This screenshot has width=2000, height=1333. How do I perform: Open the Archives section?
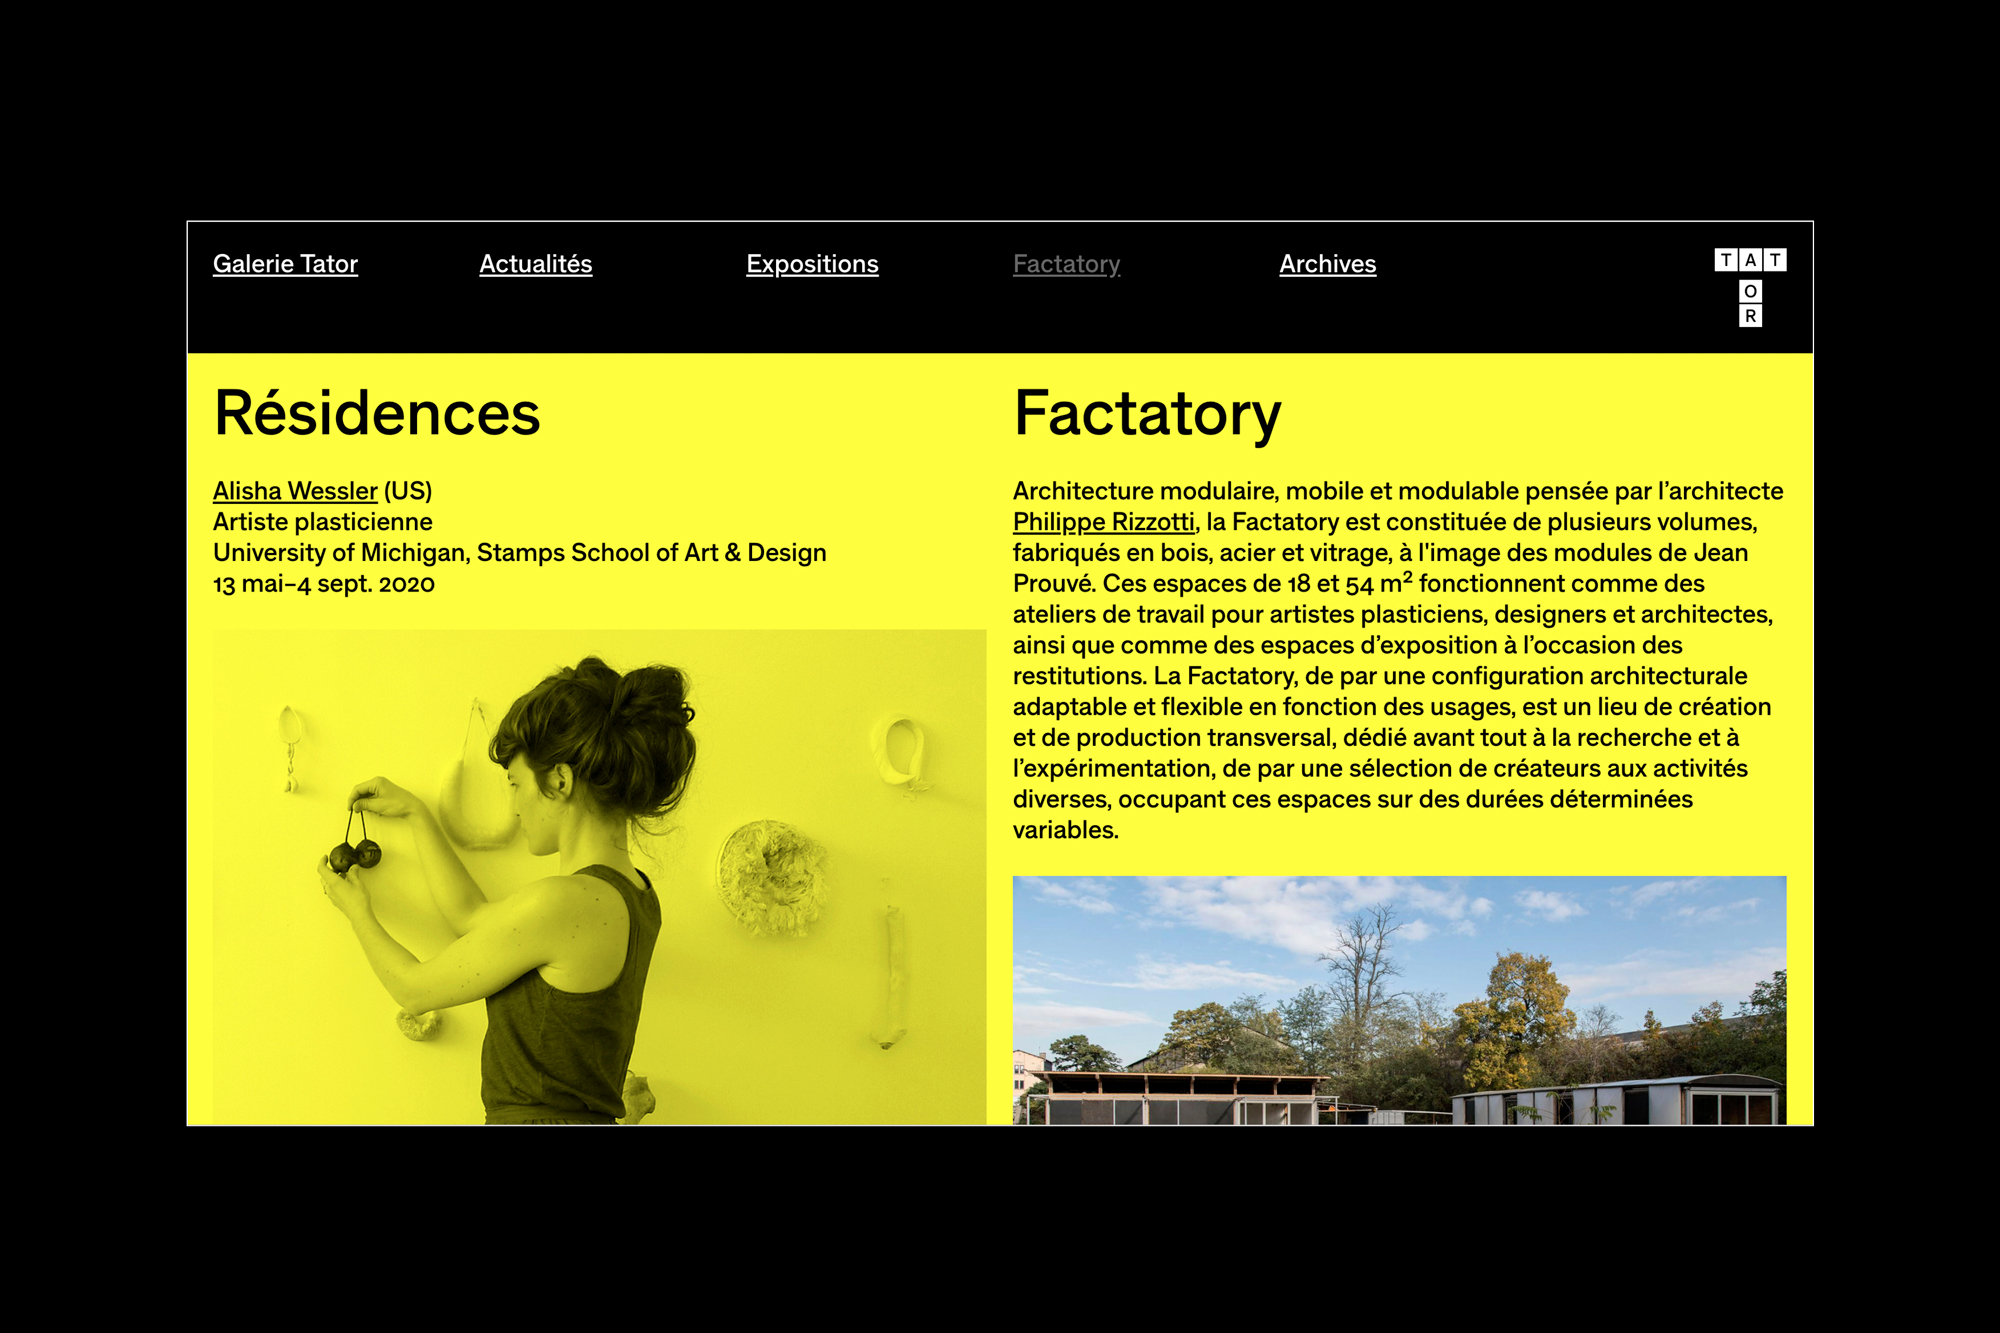1327,264
